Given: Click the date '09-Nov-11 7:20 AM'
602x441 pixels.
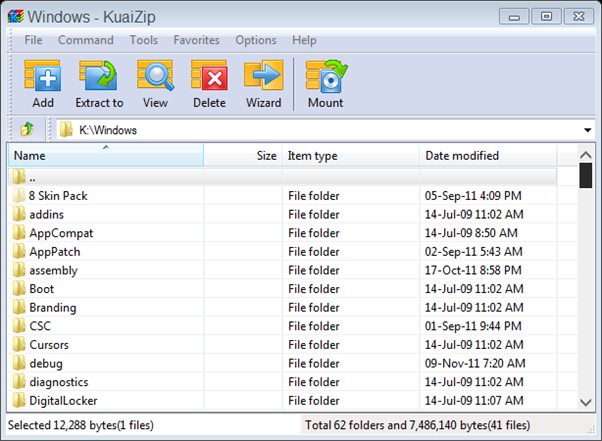Looking at the screenshot, I should tap(475, 363).
